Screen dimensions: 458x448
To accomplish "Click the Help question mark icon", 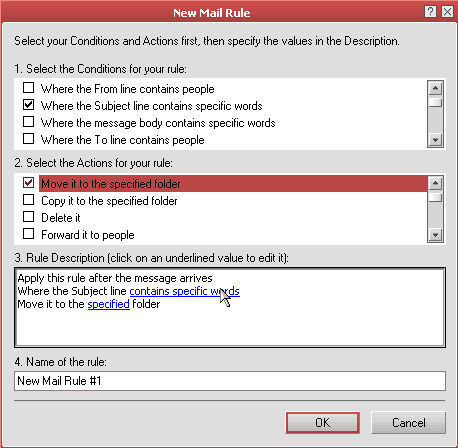I will [430, 12].
